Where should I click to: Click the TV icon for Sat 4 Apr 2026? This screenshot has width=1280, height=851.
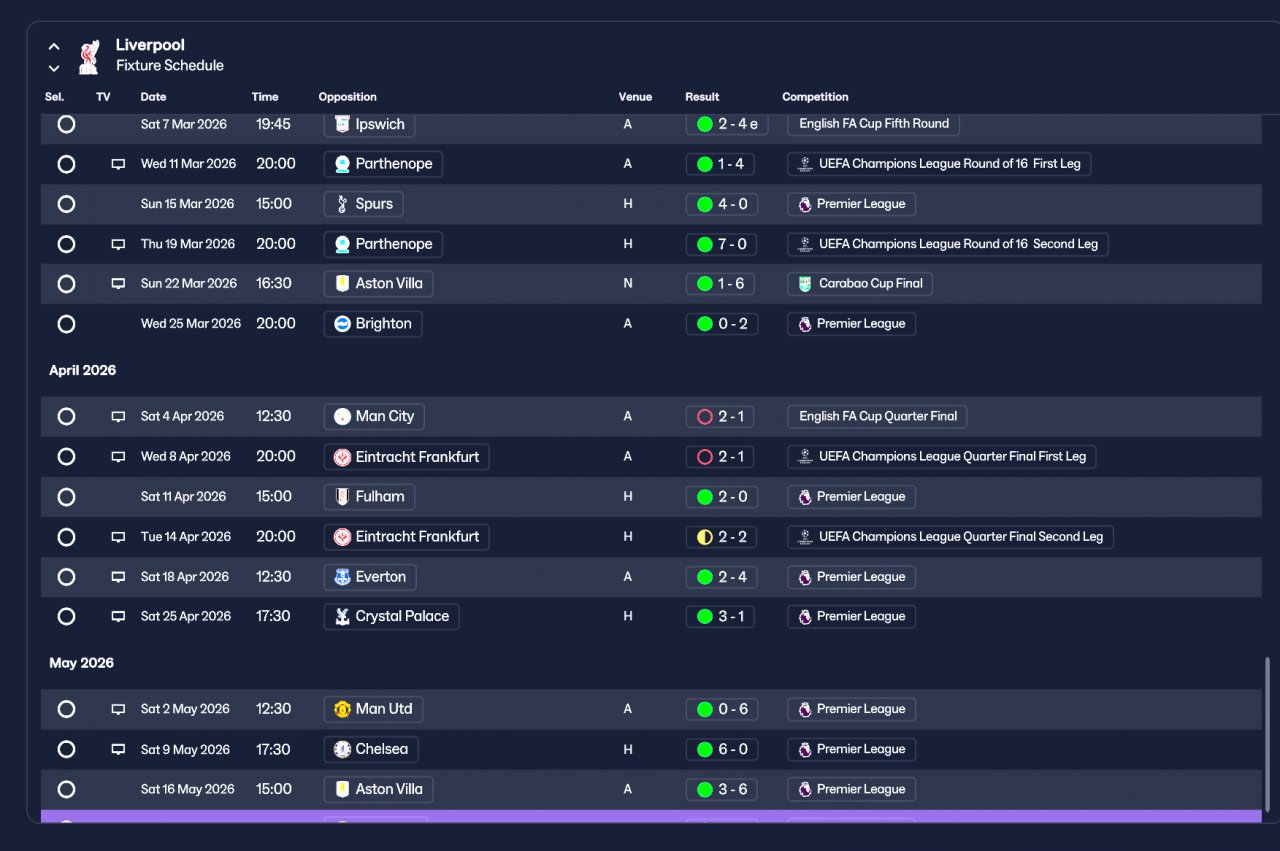pyautogui.click(x=118, y=416)
